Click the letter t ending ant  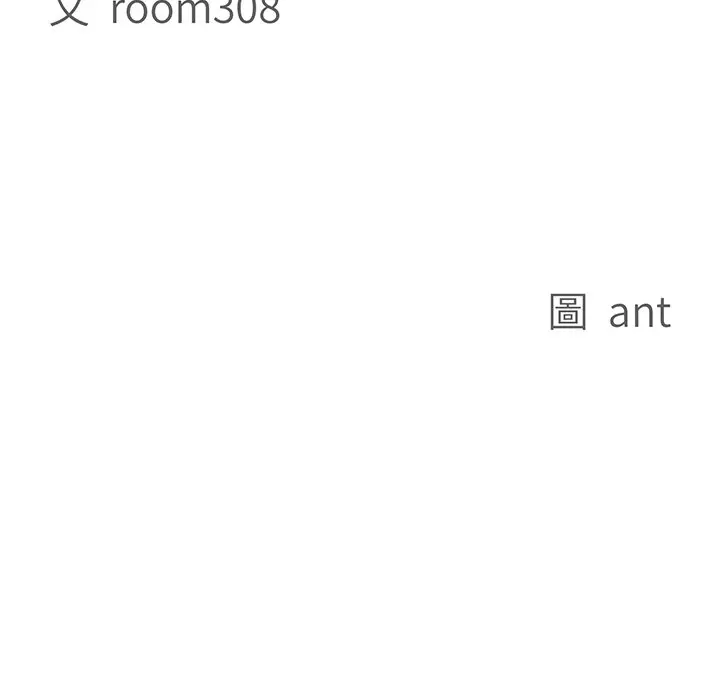[x=663, y=313]
